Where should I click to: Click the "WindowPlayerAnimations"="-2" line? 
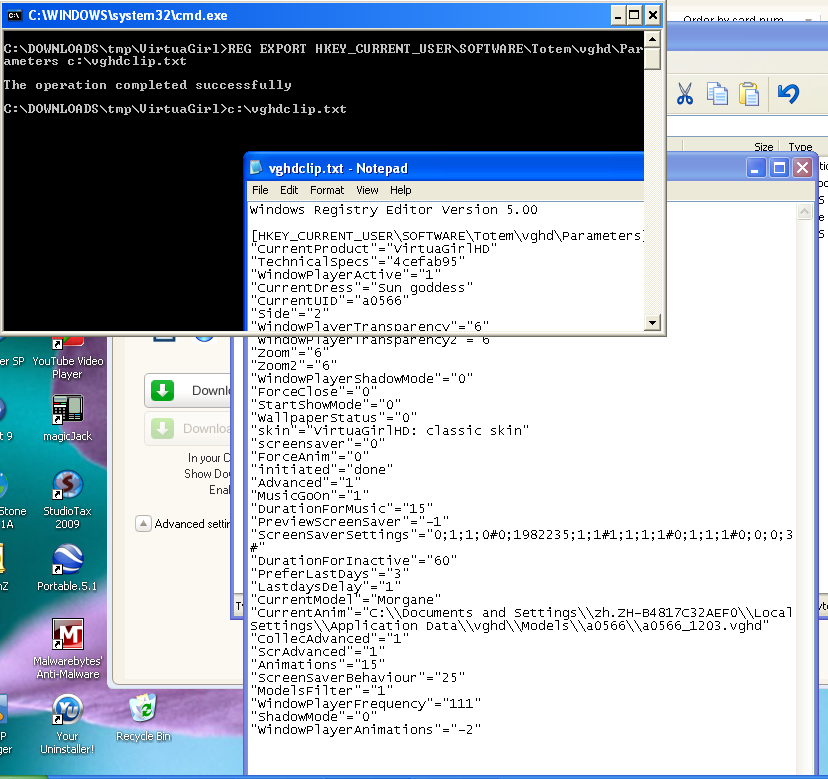(x=365, y=730)
